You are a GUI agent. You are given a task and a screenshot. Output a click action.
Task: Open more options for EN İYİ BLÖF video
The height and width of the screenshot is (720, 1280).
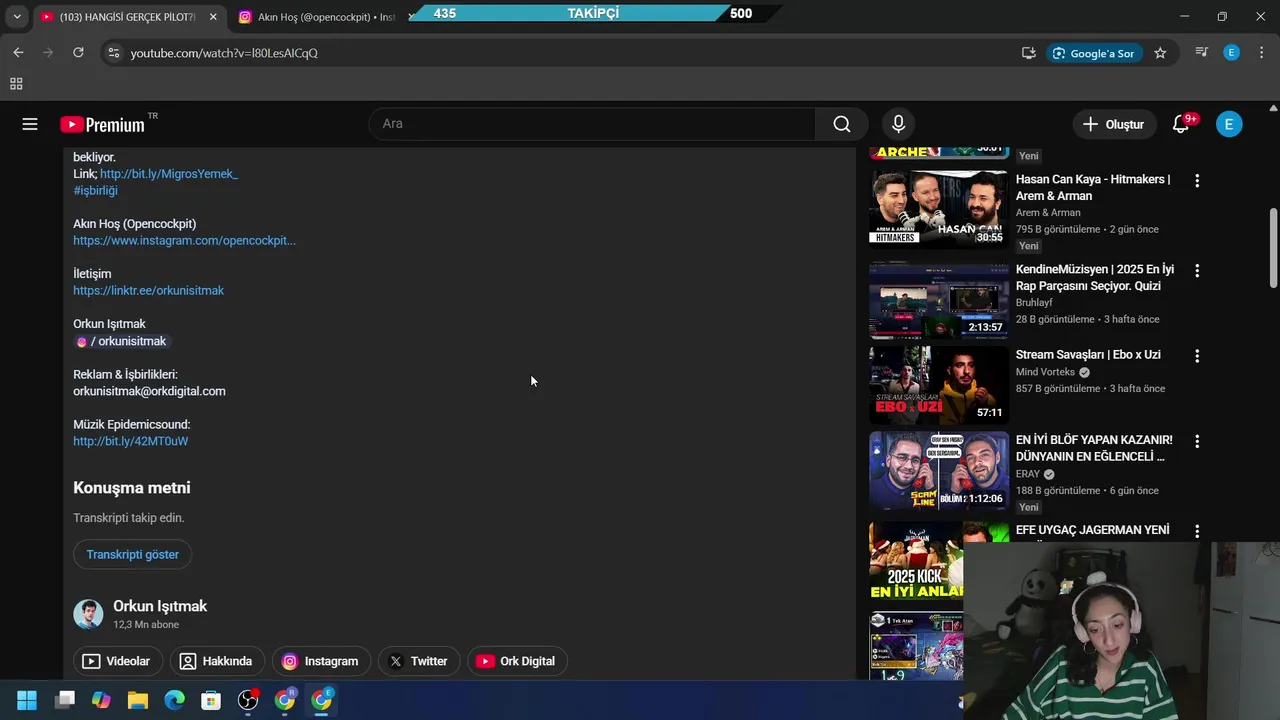pyautogui.click(x=1197, y=441)
